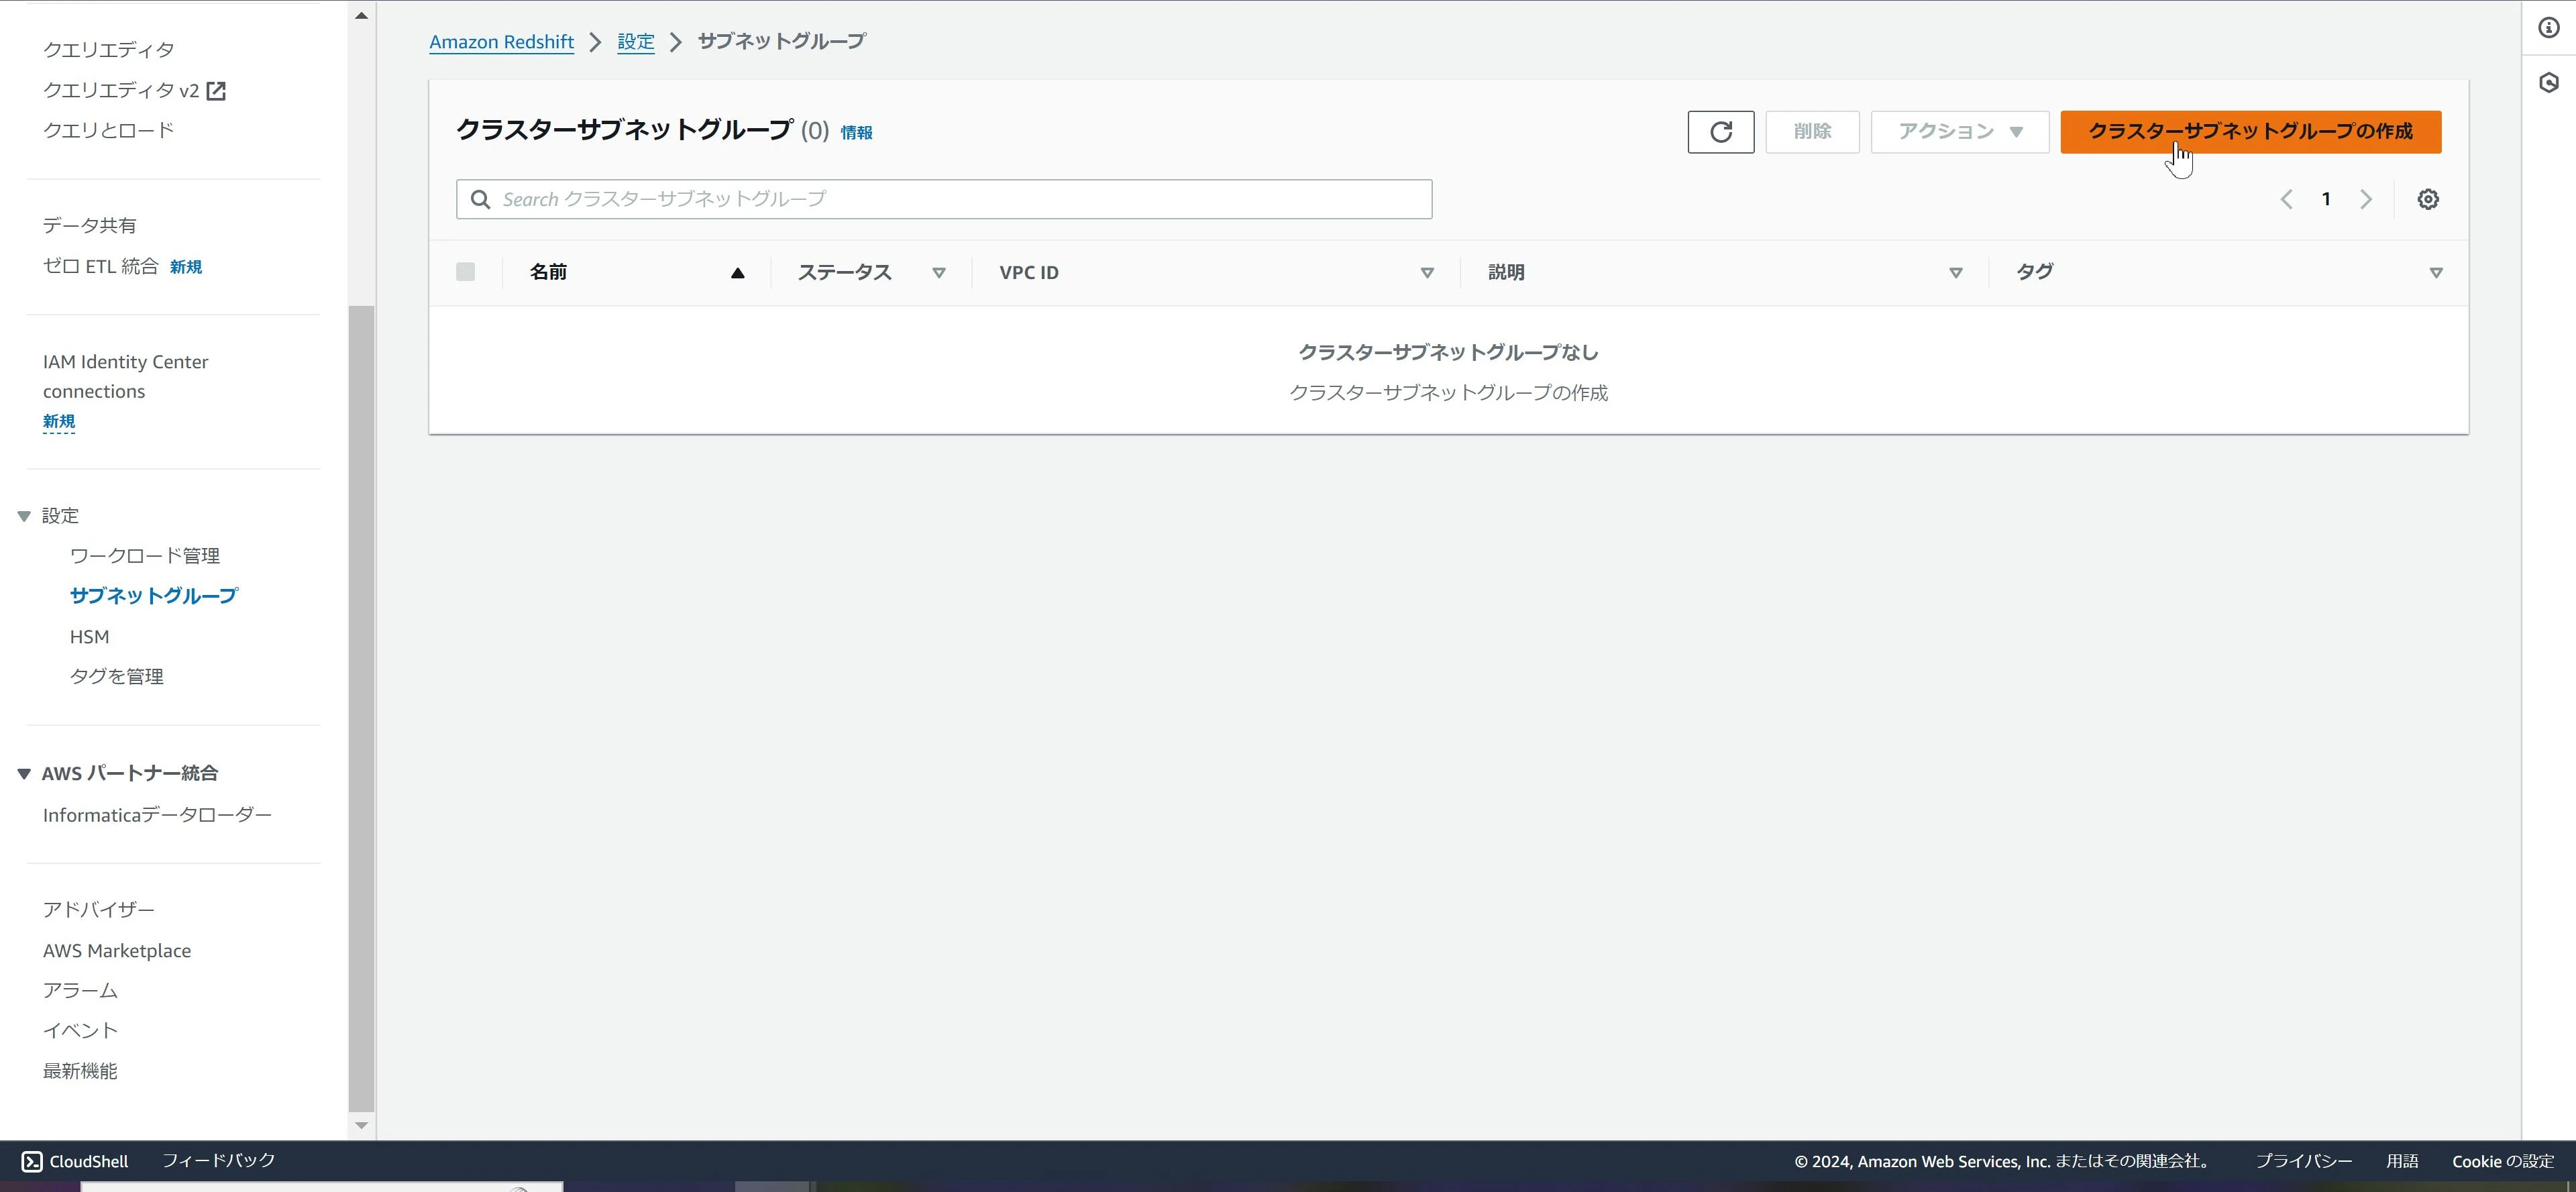Follow the Amazon Redshift breadcrumb link
2576x1192 pixels.
[501, 42]
